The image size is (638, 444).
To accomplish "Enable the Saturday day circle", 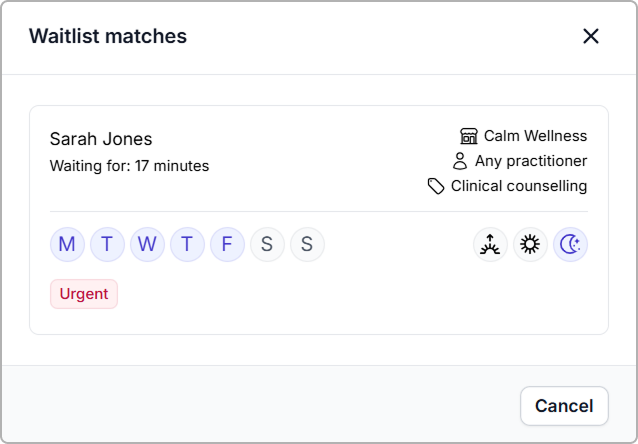I will (267, 244).
